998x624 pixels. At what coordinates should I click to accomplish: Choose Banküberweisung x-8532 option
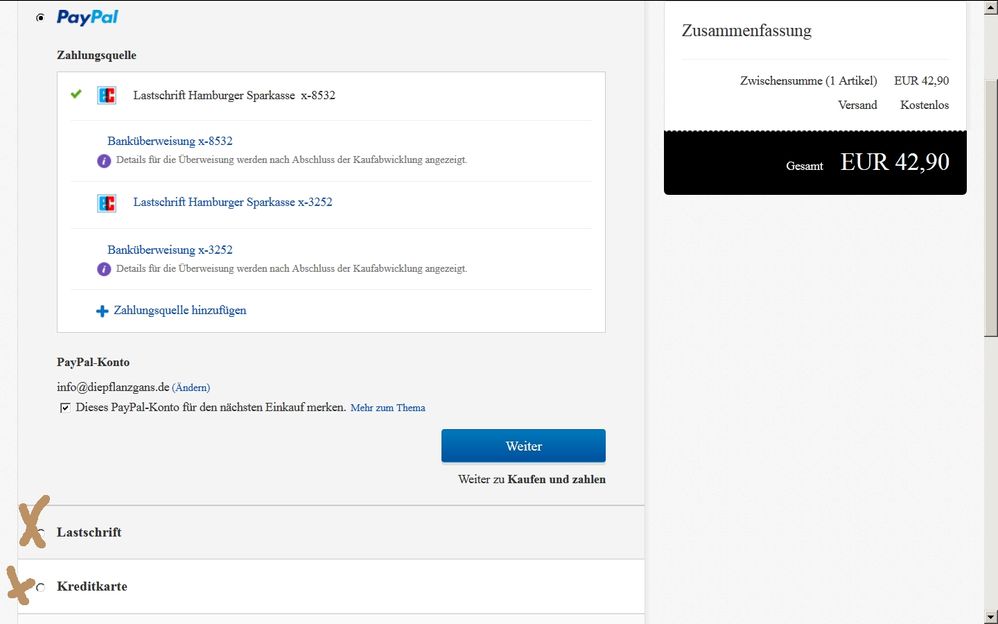[x=169, y=141]
